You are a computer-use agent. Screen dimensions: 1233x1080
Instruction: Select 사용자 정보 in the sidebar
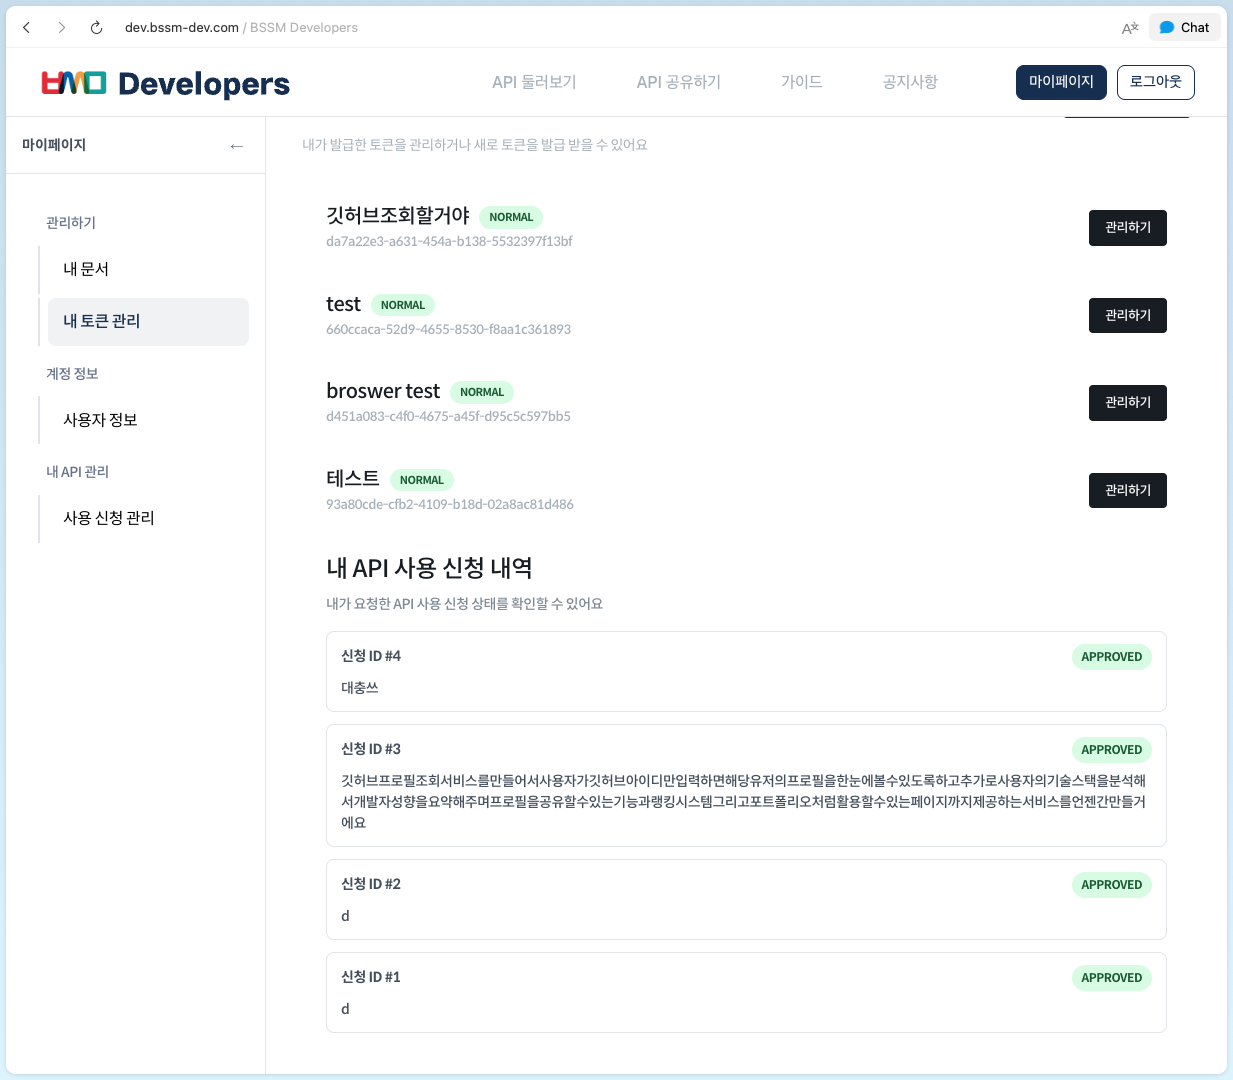click(100, 420)
